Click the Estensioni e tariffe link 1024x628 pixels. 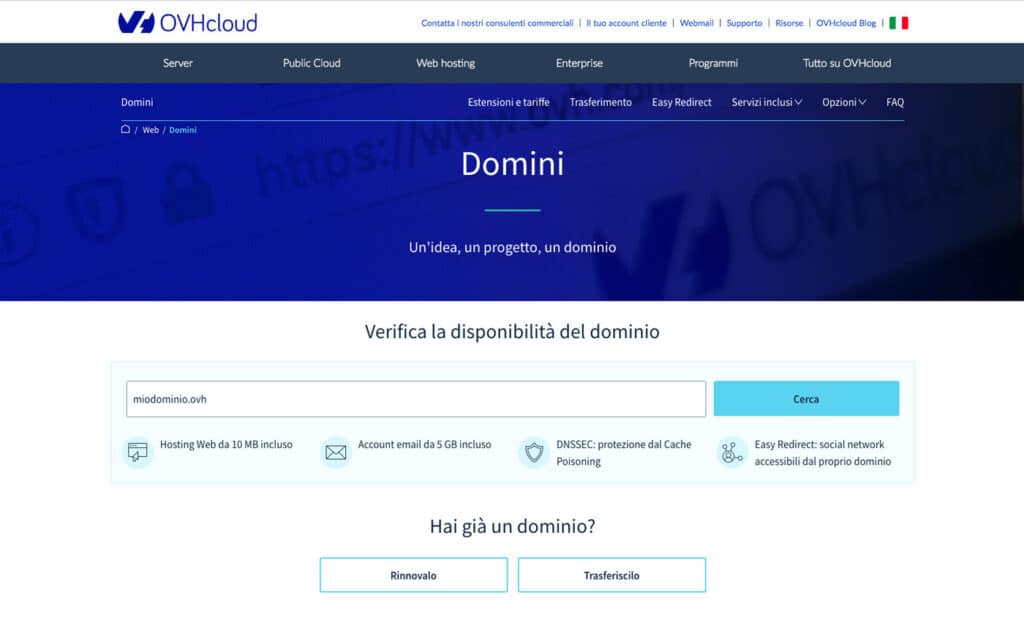508,102
